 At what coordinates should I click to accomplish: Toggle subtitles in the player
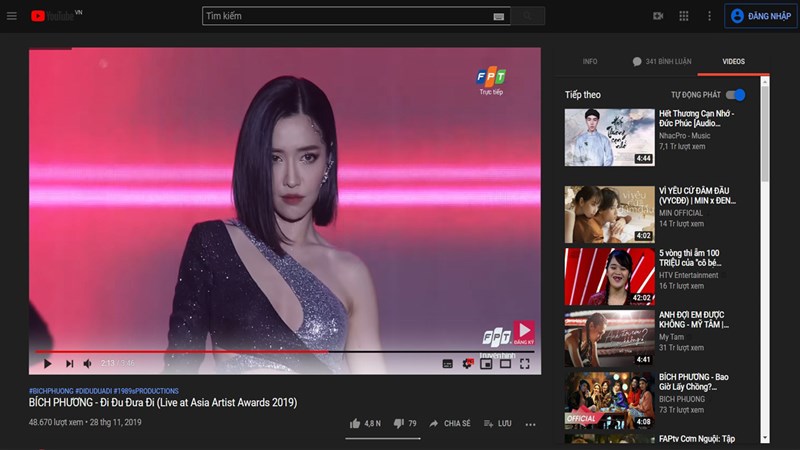click(x=447, y=364)
